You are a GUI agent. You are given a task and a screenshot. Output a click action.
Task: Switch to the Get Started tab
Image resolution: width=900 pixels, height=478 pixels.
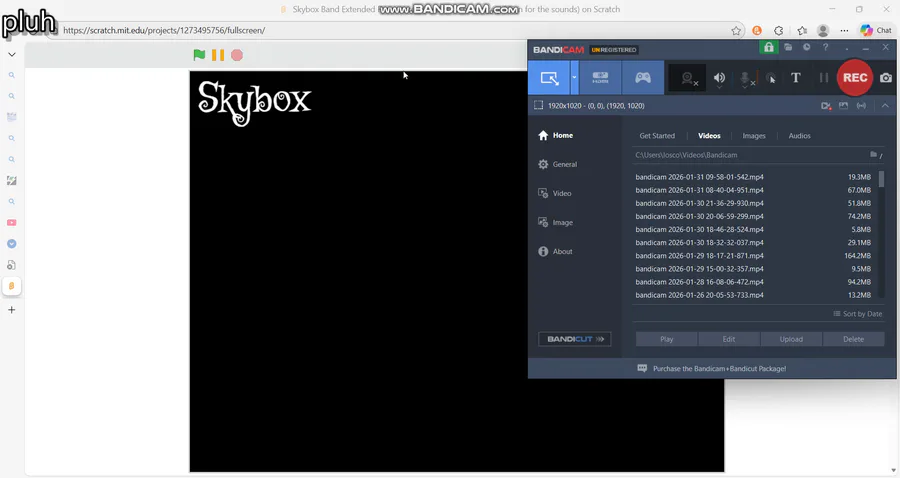point(657,136)
